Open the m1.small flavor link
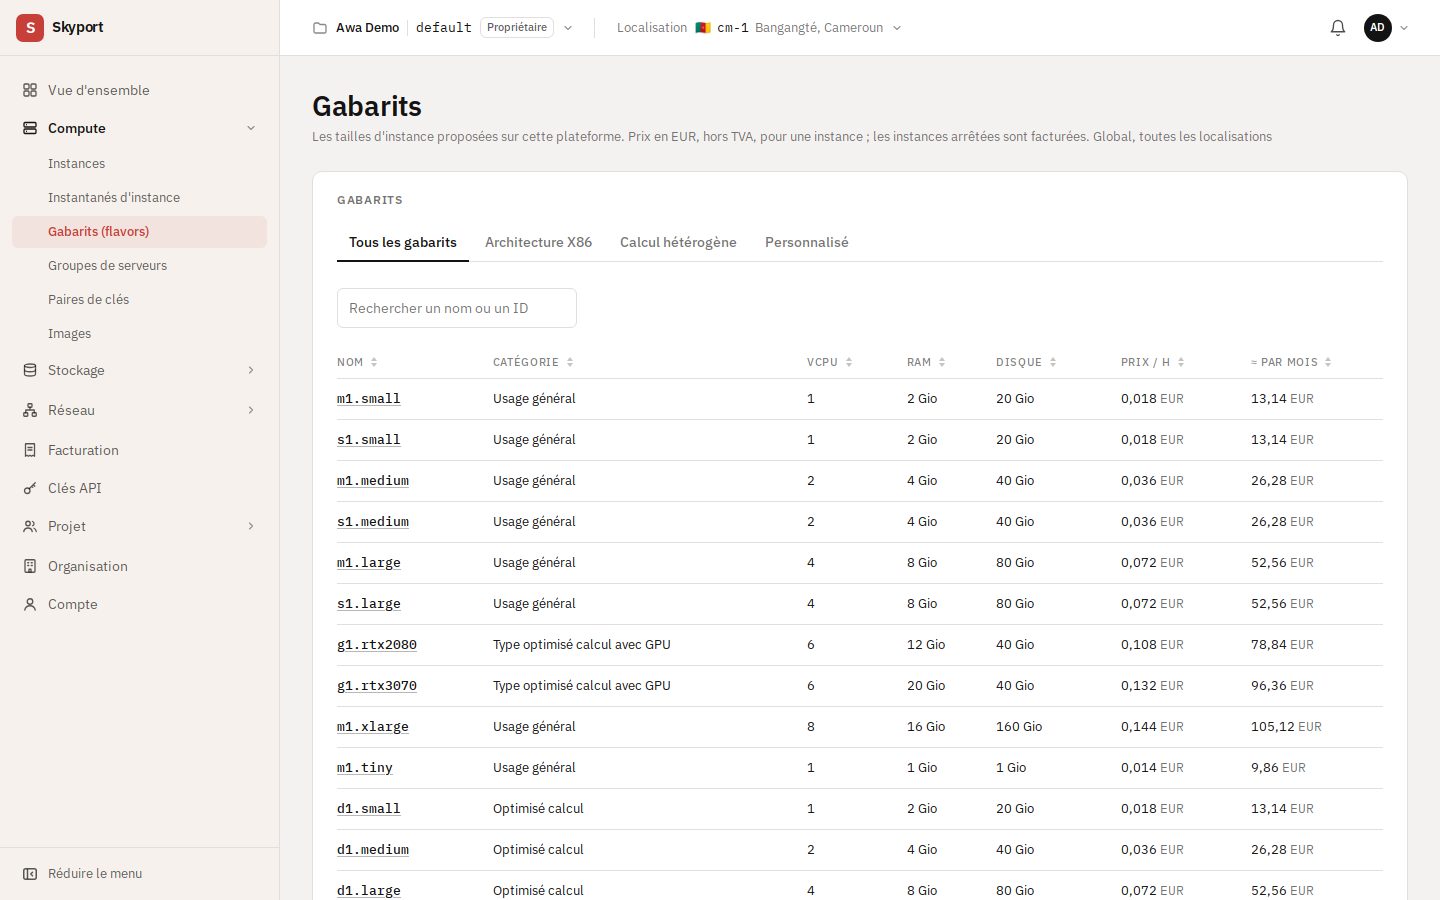 point(369,398)
